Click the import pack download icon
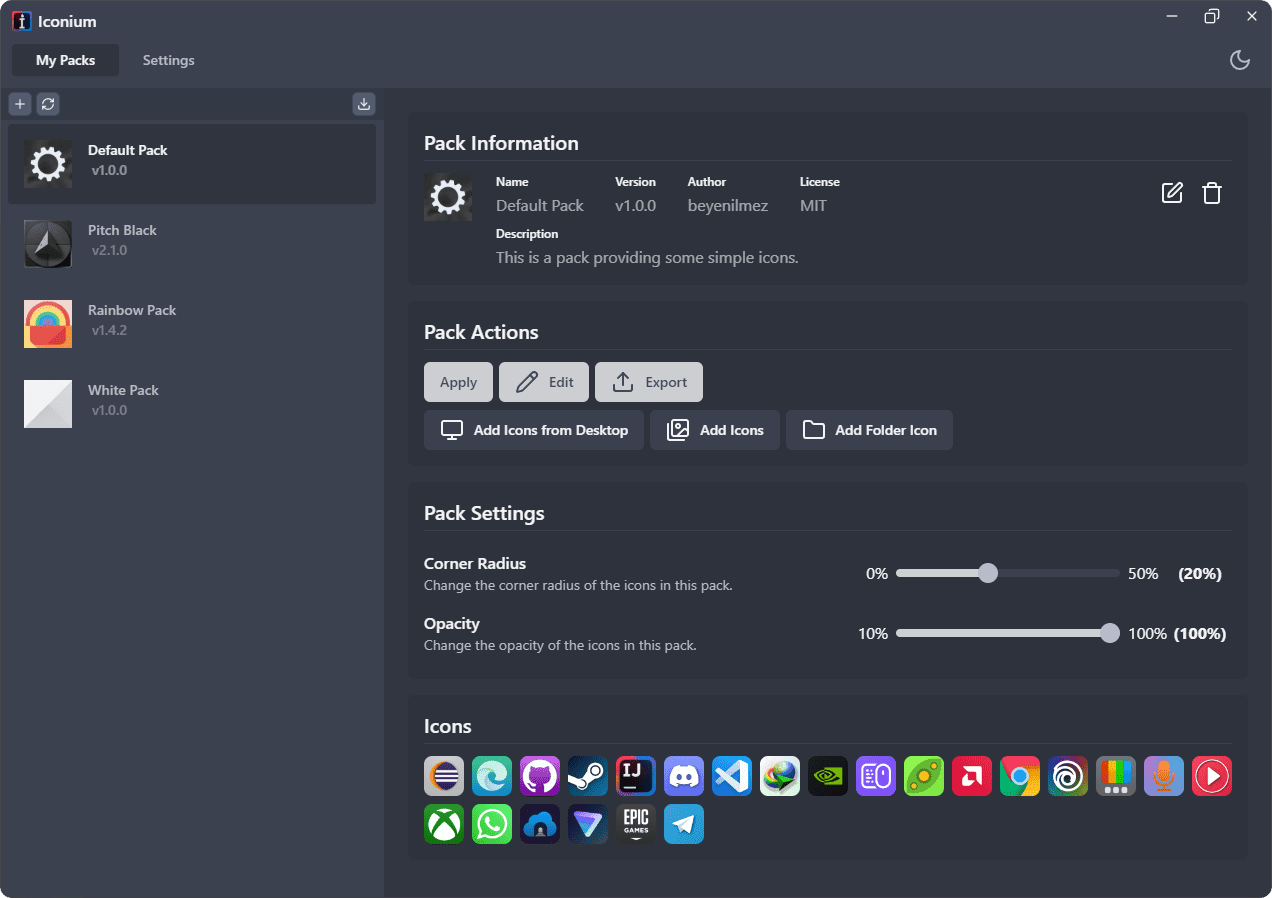 tap(364, 104)
